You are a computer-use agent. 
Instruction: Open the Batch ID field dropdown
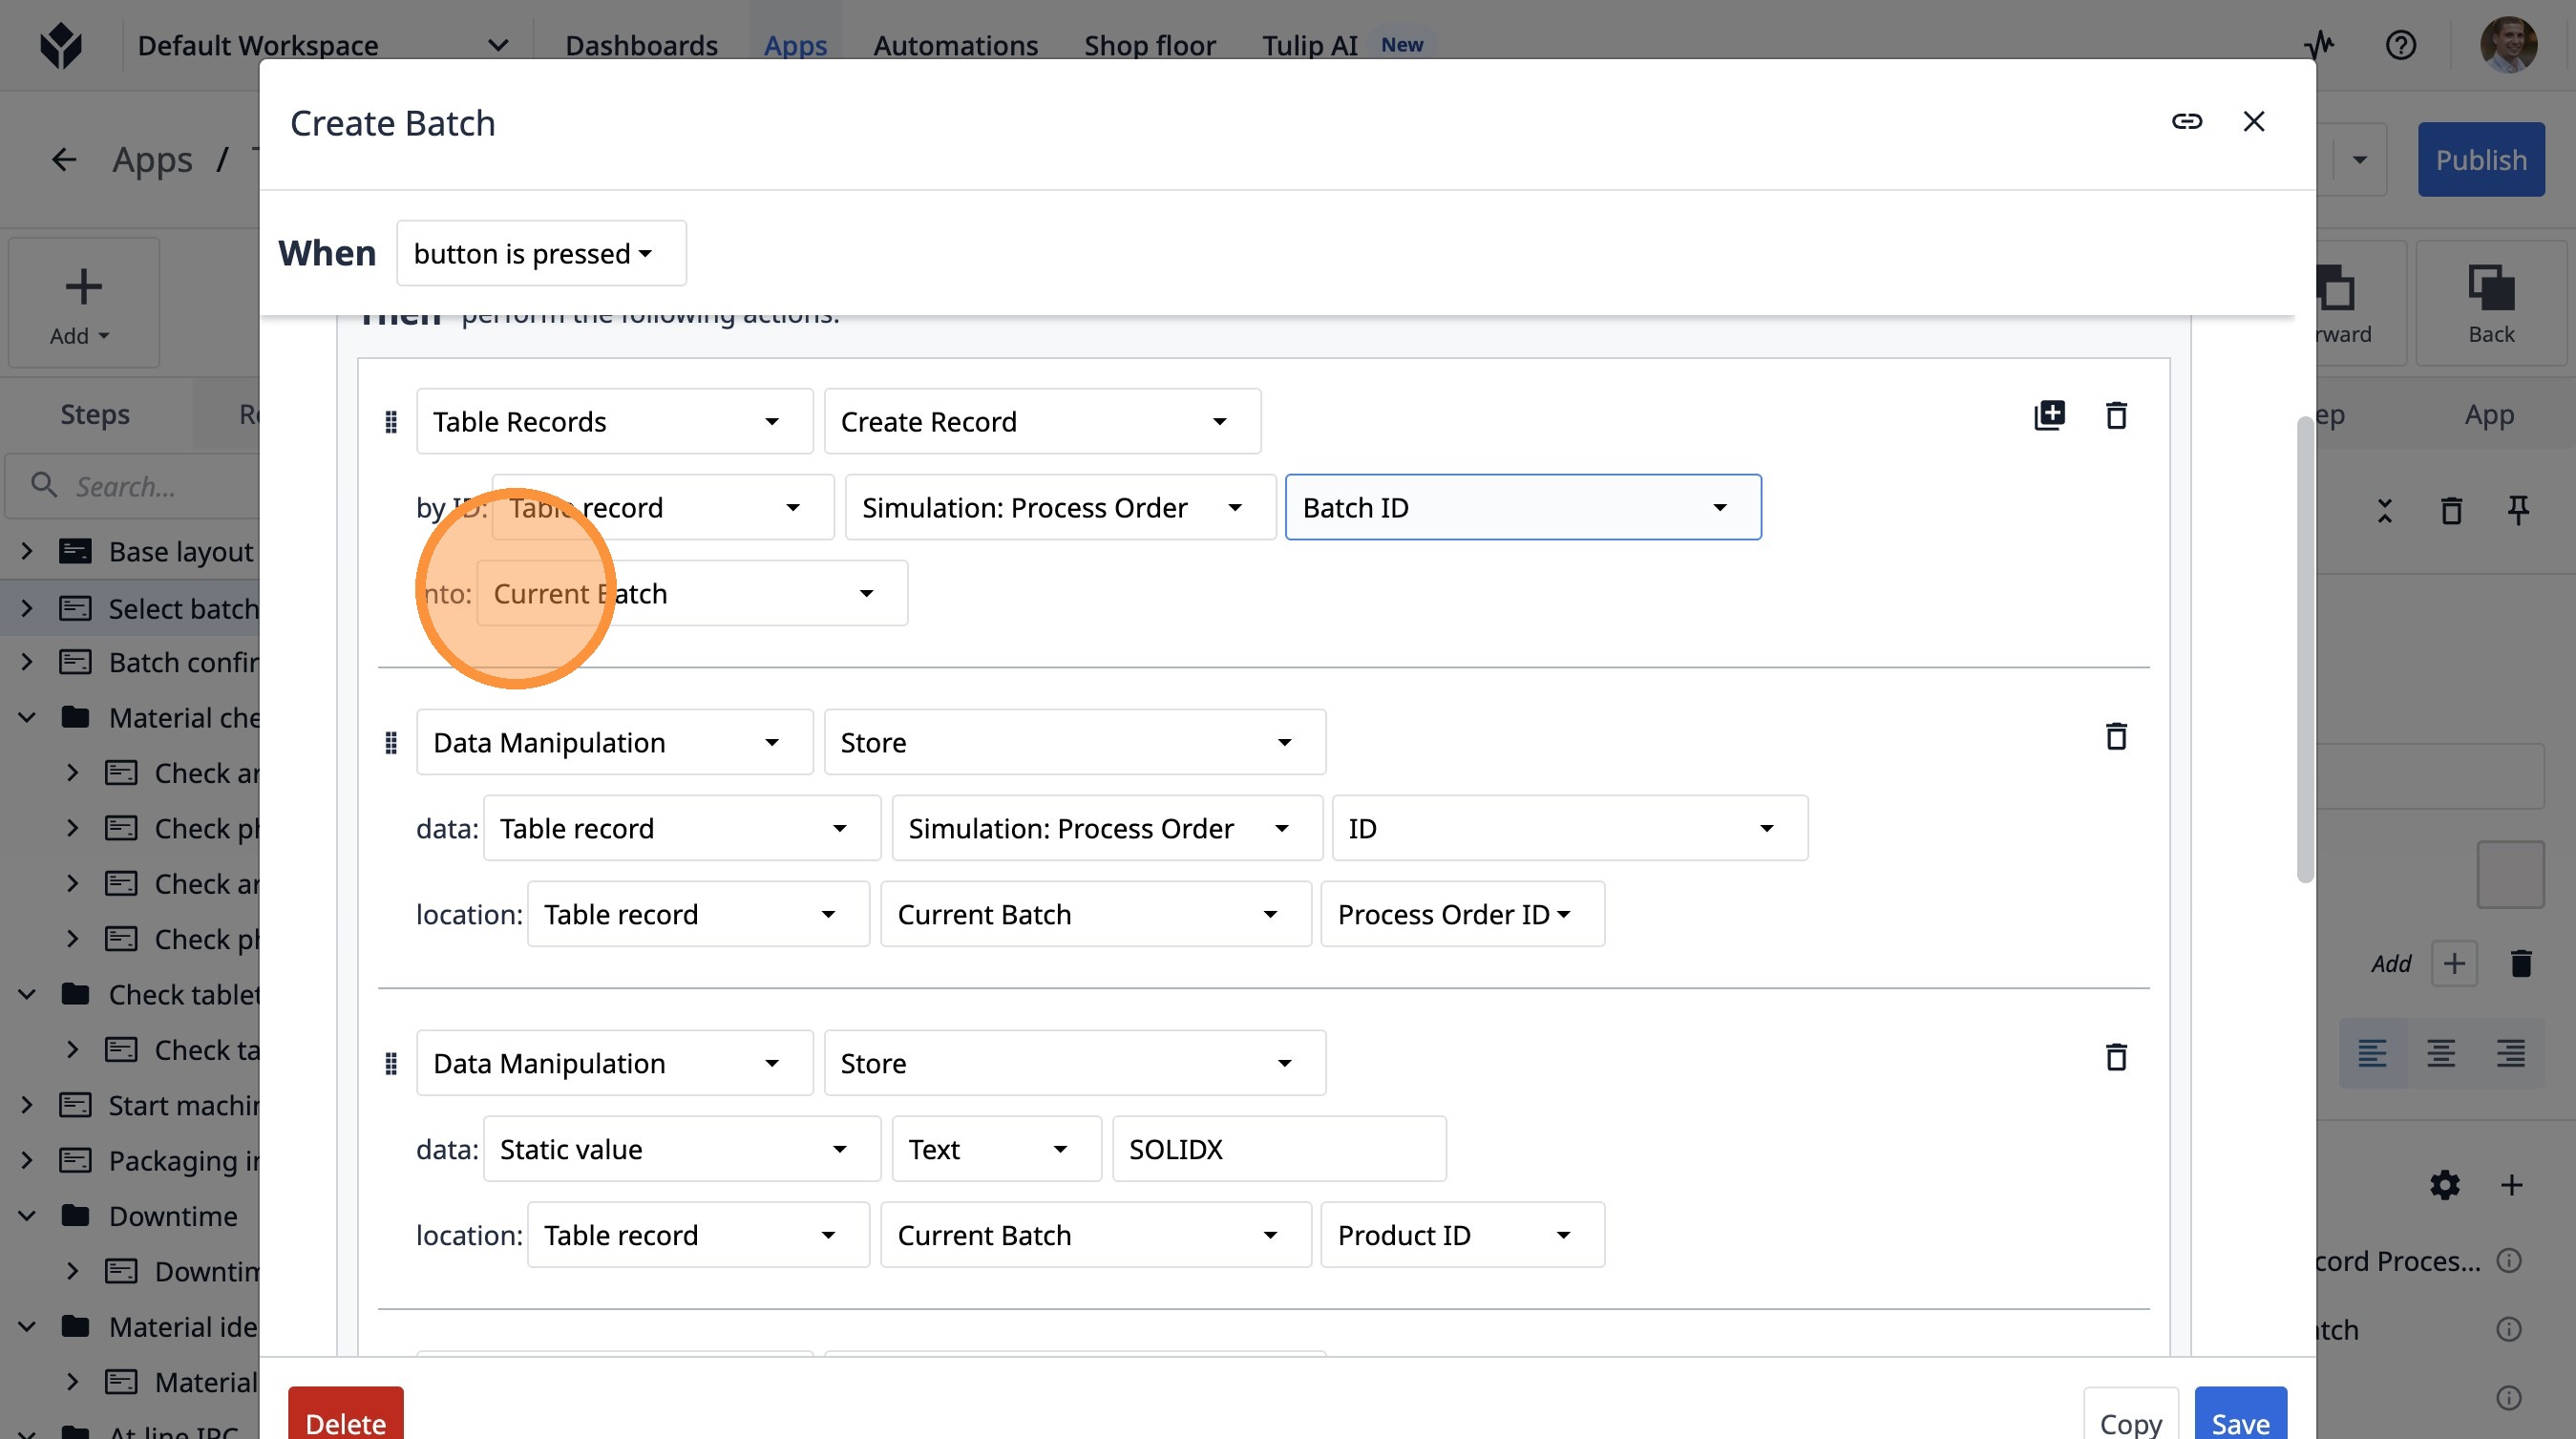pos(1522,508)
